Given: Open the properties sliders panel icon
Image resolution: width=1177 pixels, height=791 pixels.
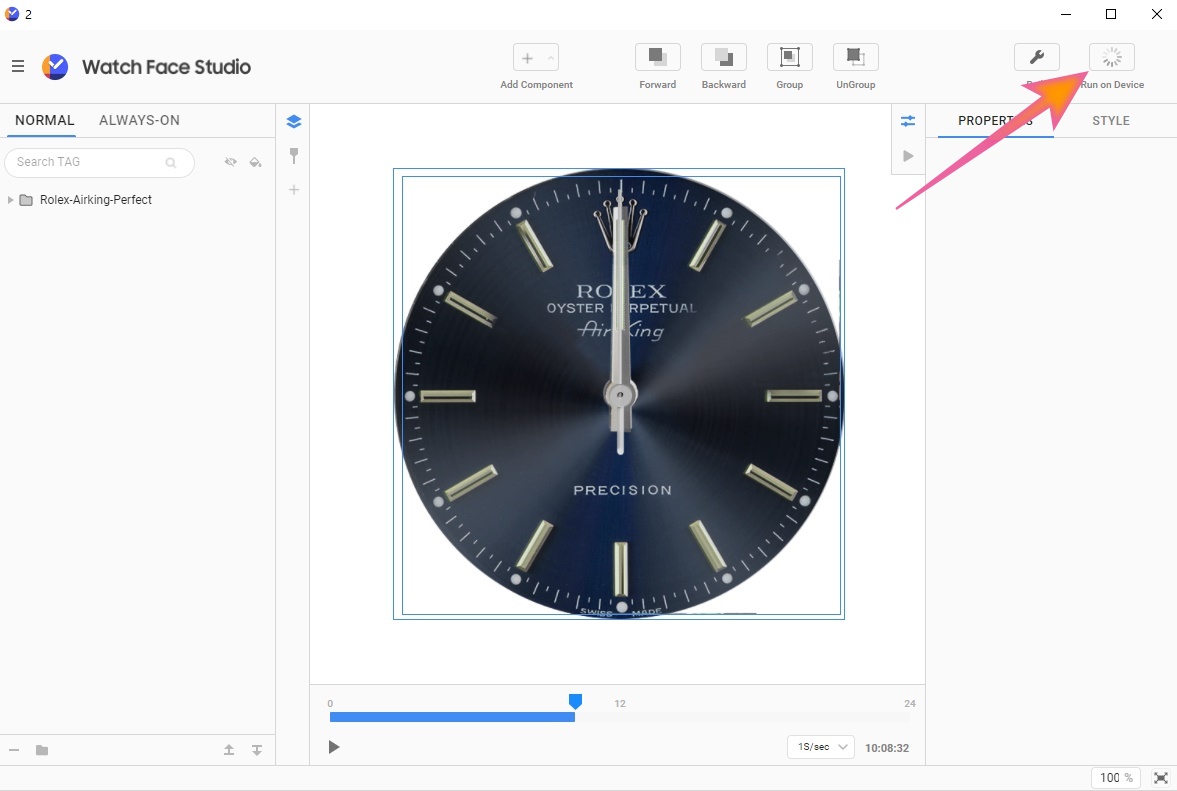Looking at the screenshot, I should tap(908, 121).
